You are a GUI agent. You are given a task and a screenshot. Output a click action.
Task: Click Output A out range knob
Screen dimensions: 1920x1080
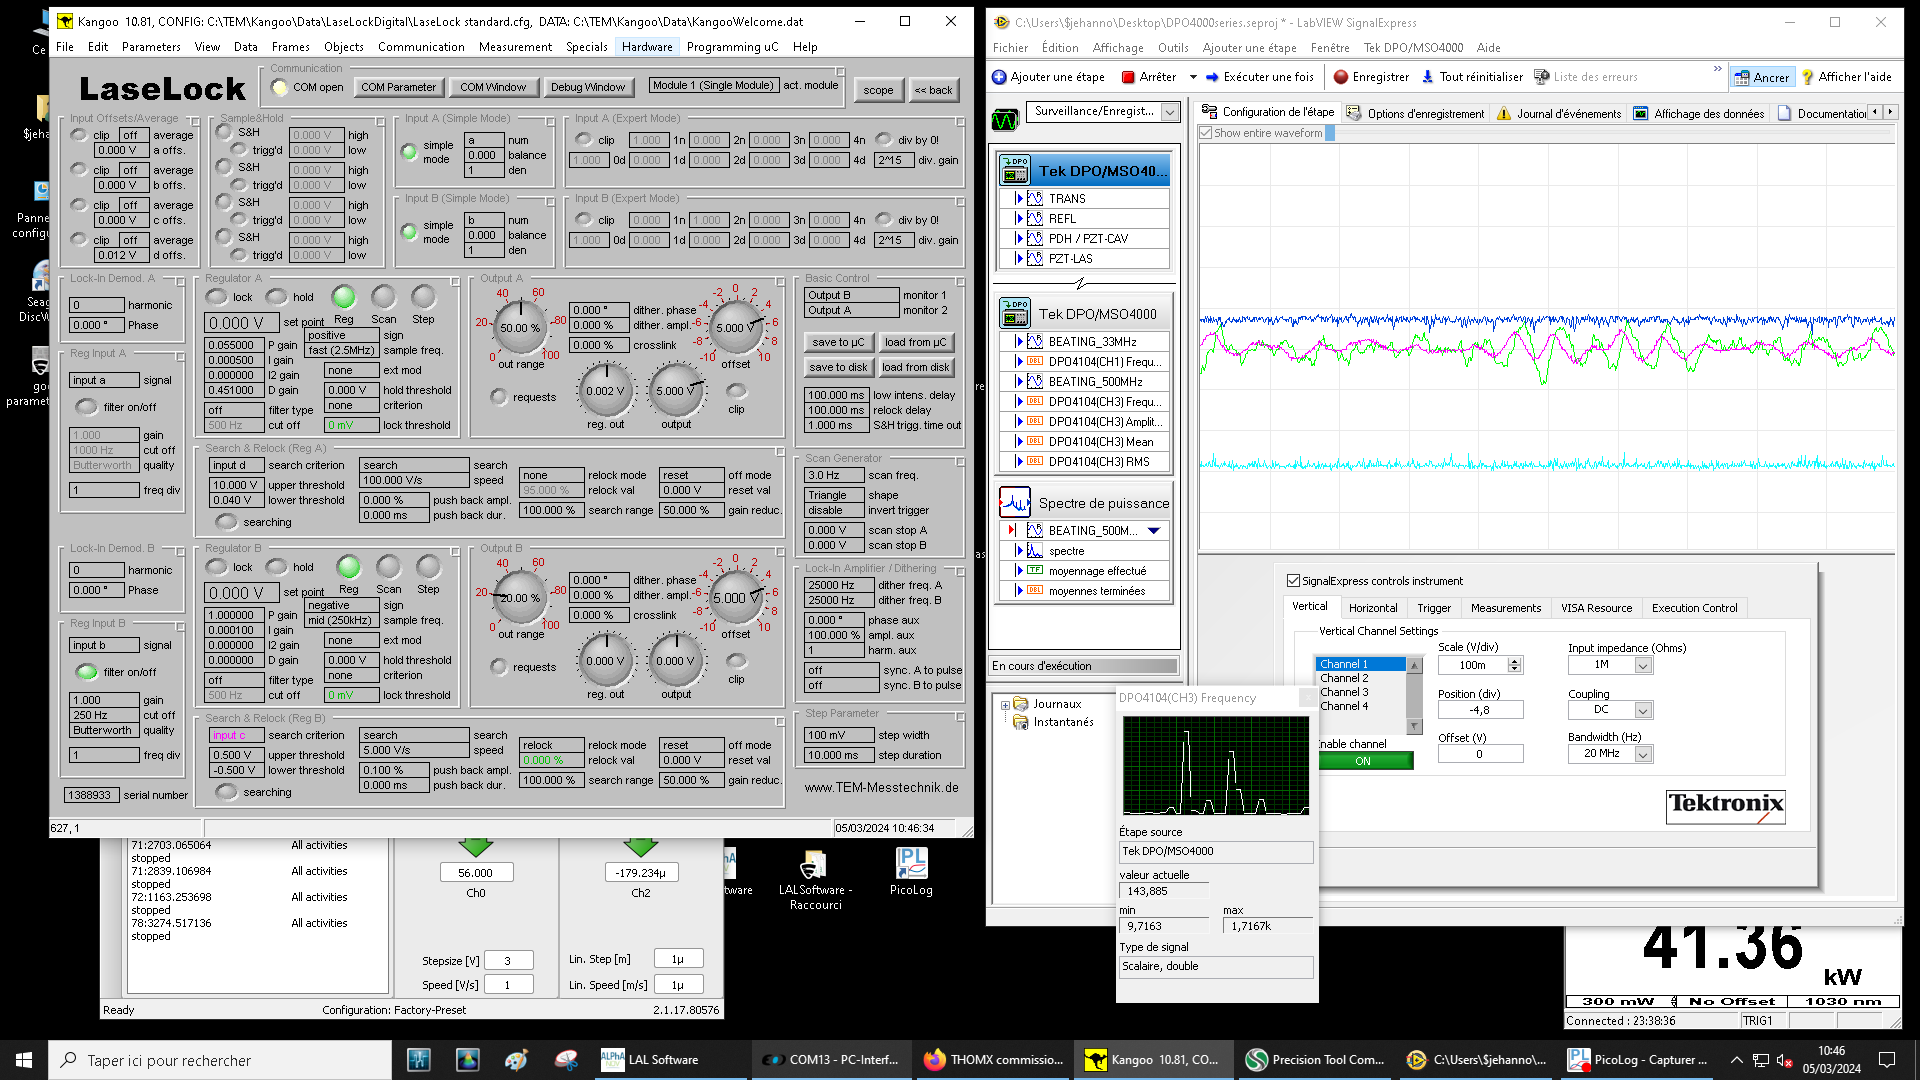[x=520, y=328]
